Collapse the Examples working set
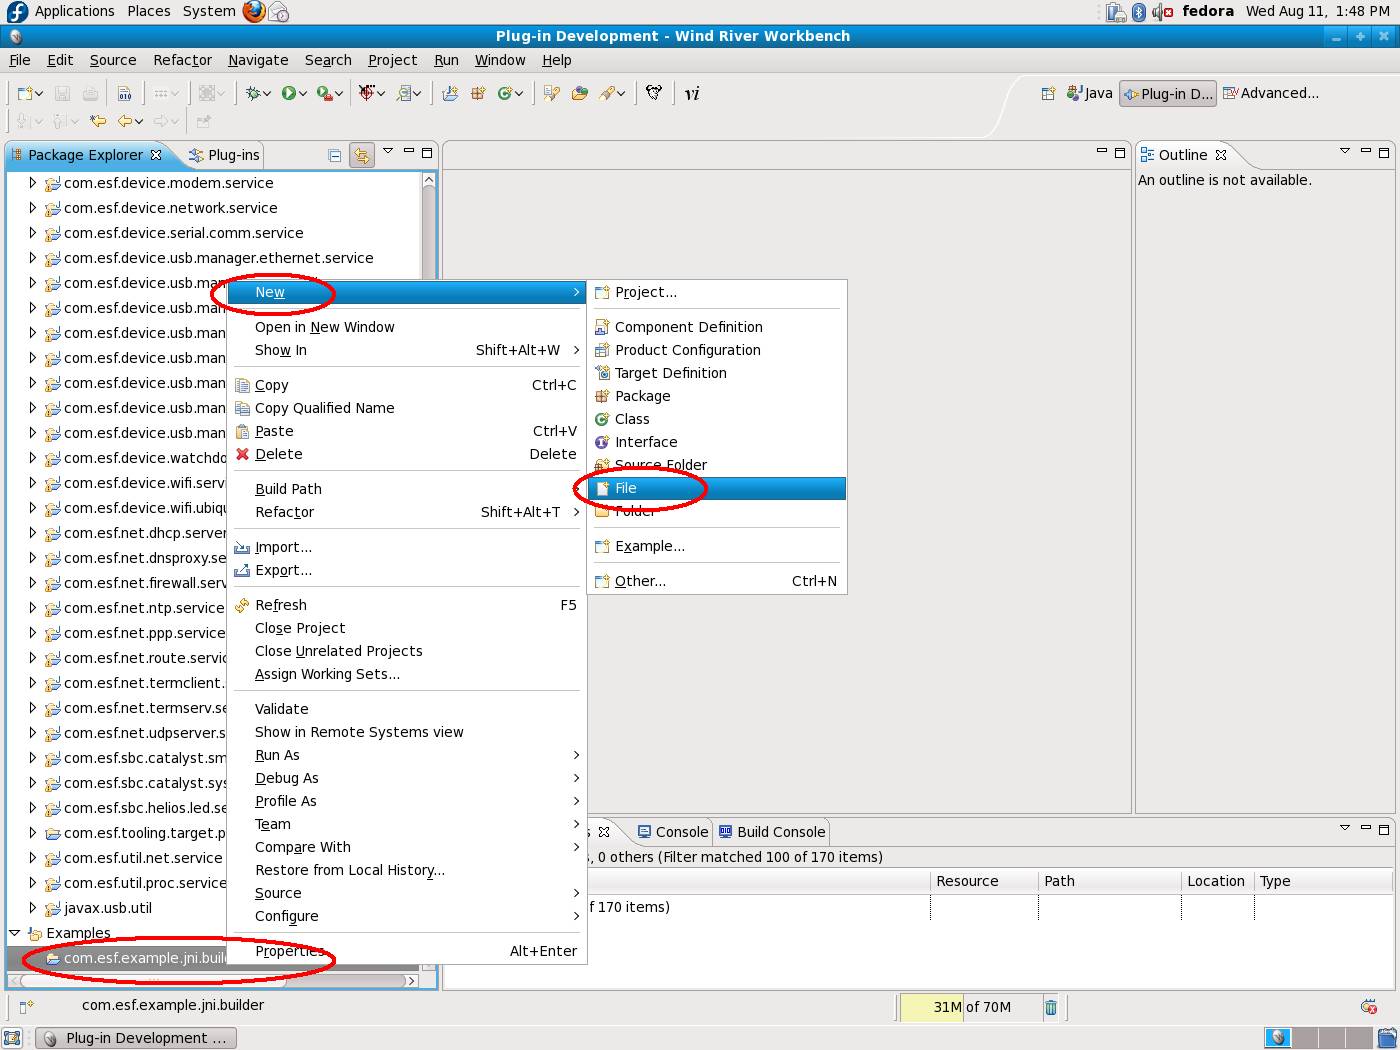This screenshot has width=1400, height=1050. (x=15, y=933)
